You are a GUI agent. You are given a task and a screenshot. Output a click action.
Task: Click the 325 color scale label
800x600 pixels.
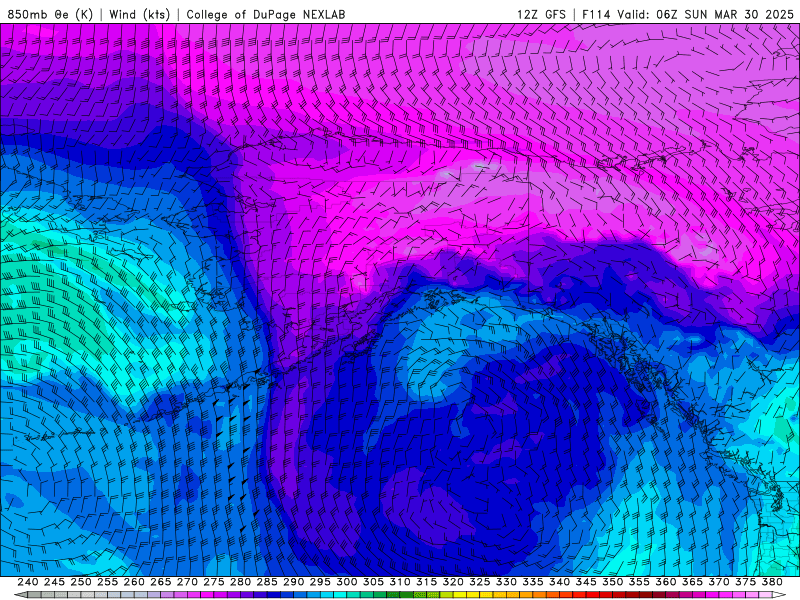coord(480,582)
